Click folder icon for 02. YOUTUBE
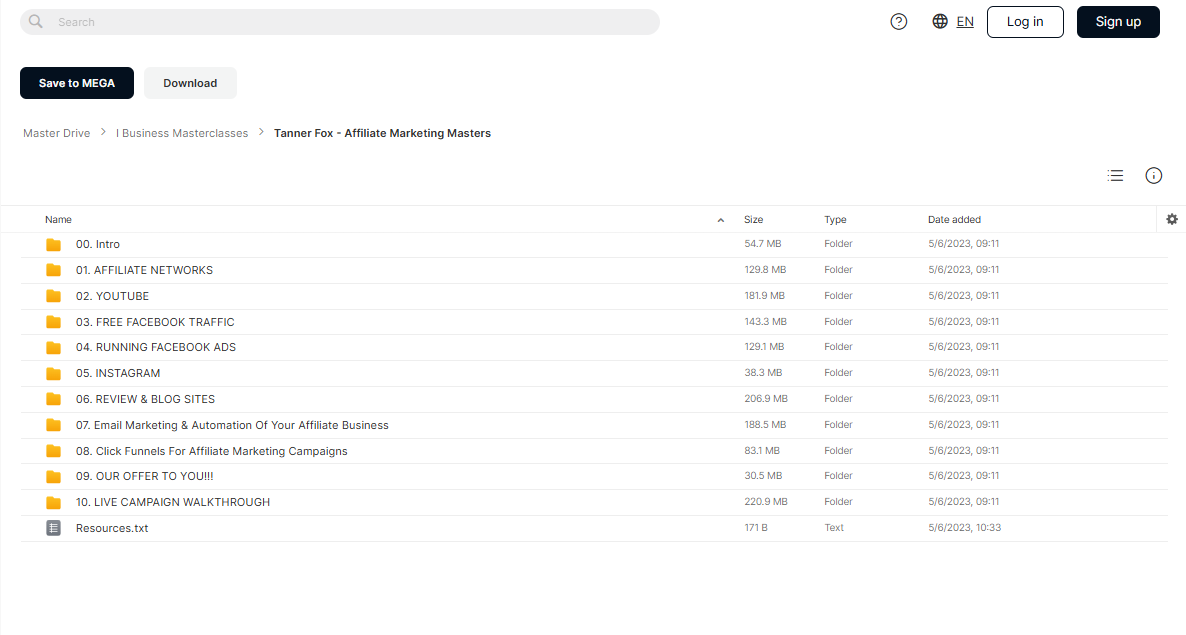This screenshot has height=635, width=1186. (53, 296)
